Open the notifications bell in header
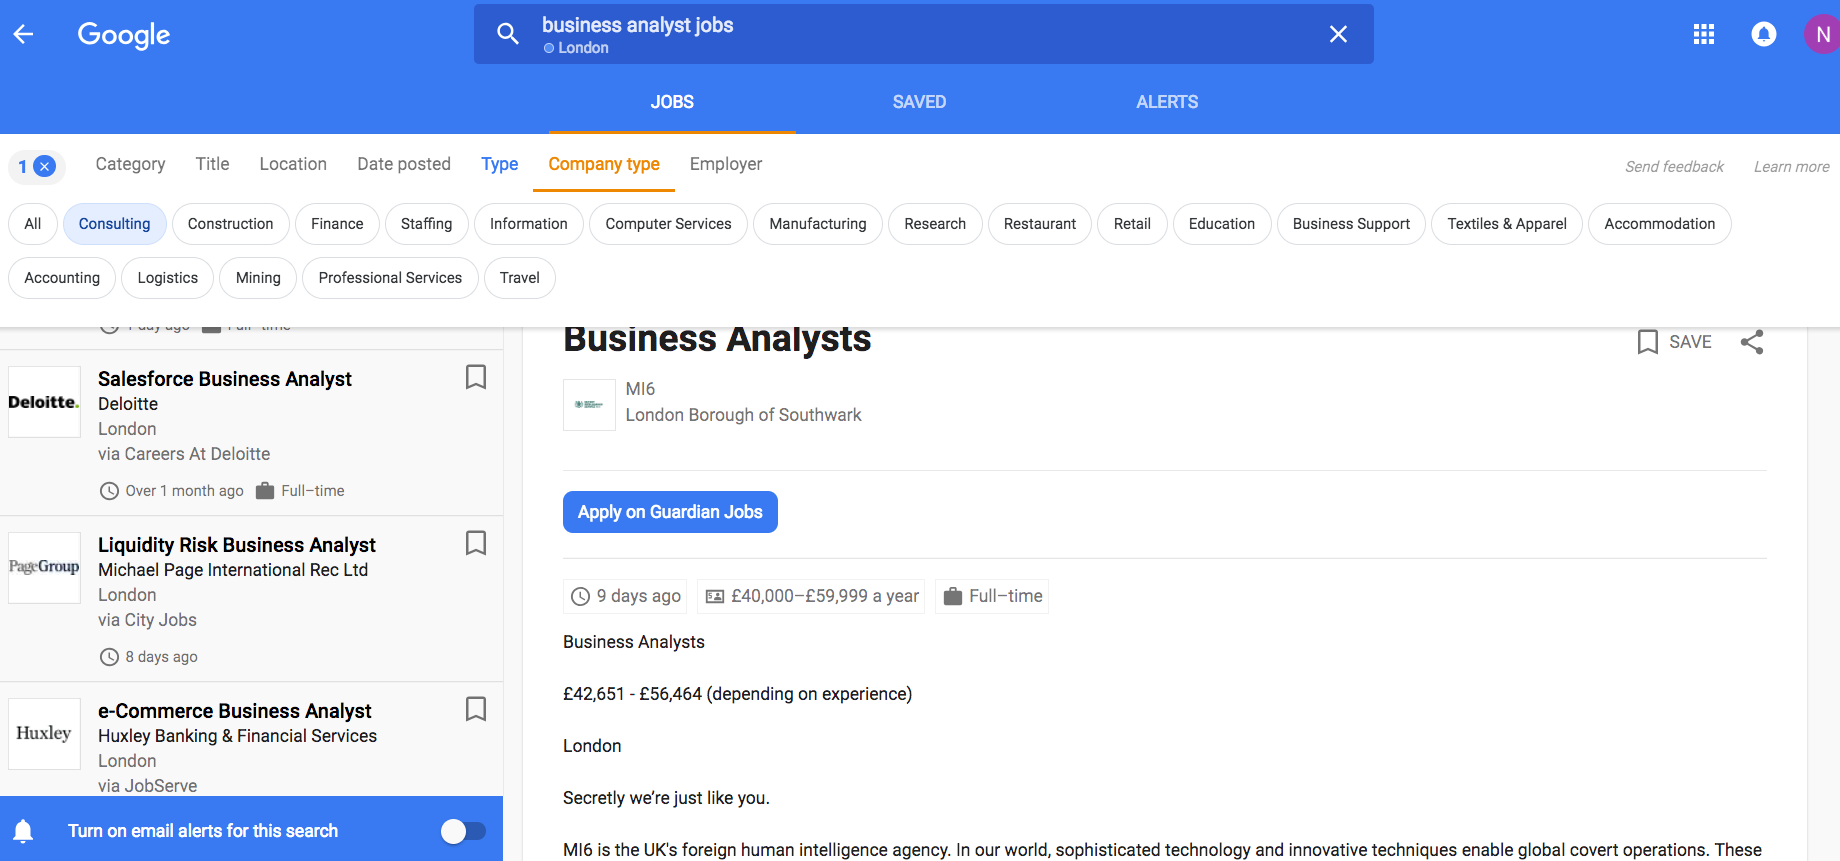The height and width of the screenshot is (861, 1840). 1764,34
